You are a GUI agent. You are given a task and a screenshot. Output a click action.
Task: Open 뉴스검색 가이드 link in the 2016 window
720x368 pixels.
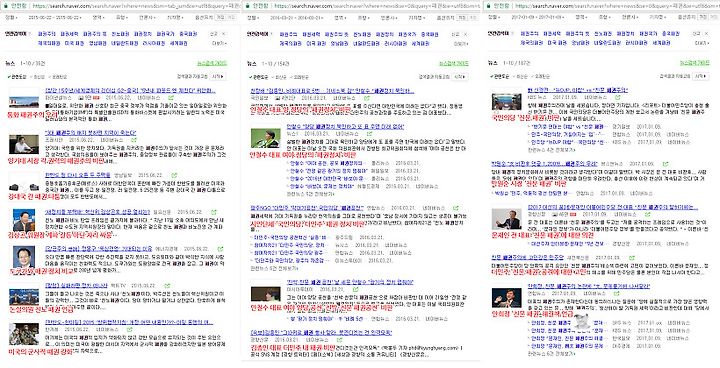tap(454, 63)
